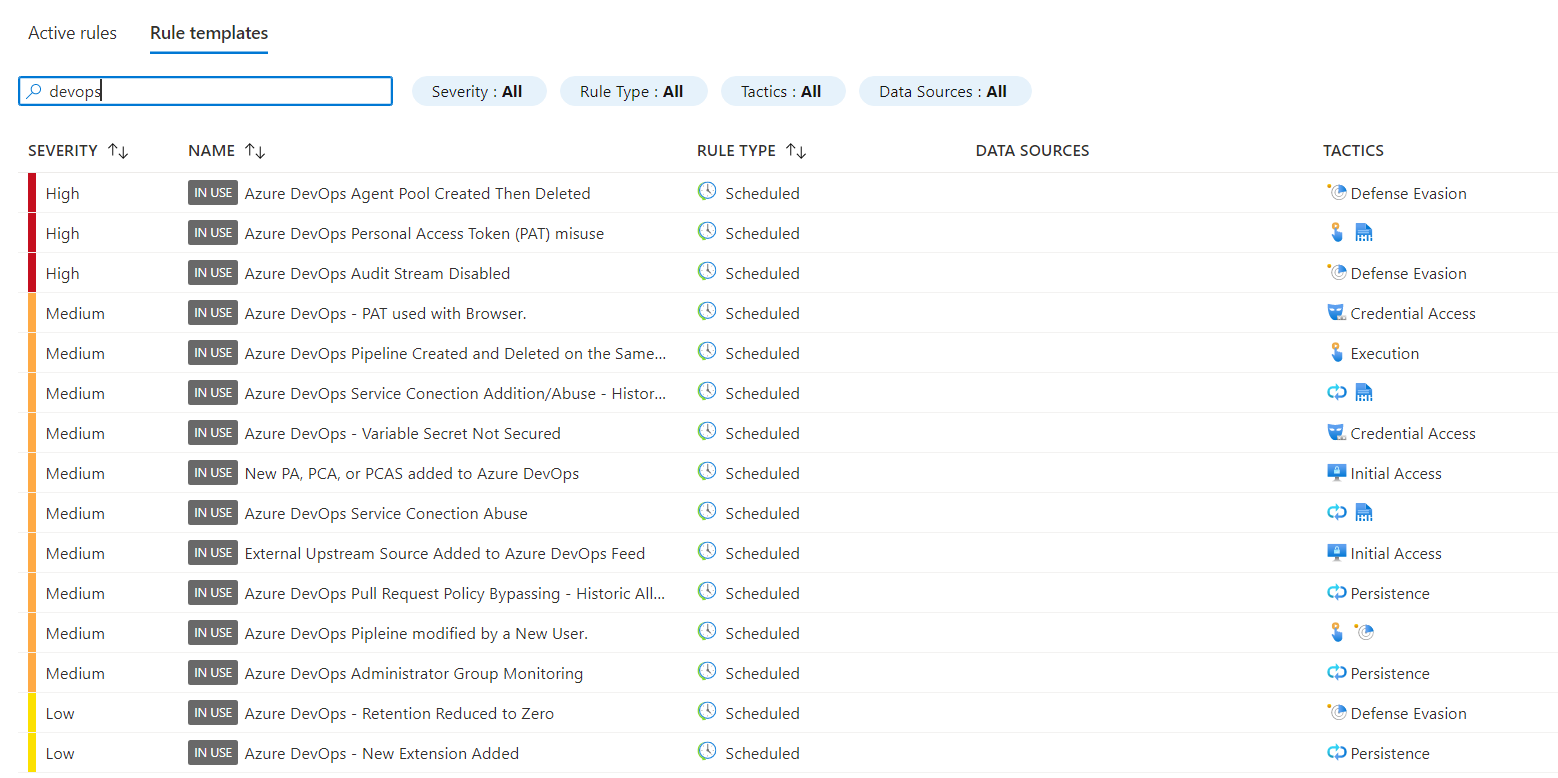Select Azure DevOps Service Conection Abuse rule
The image size is (1558, 778).
pyautogui.click(x=386, y=513)
